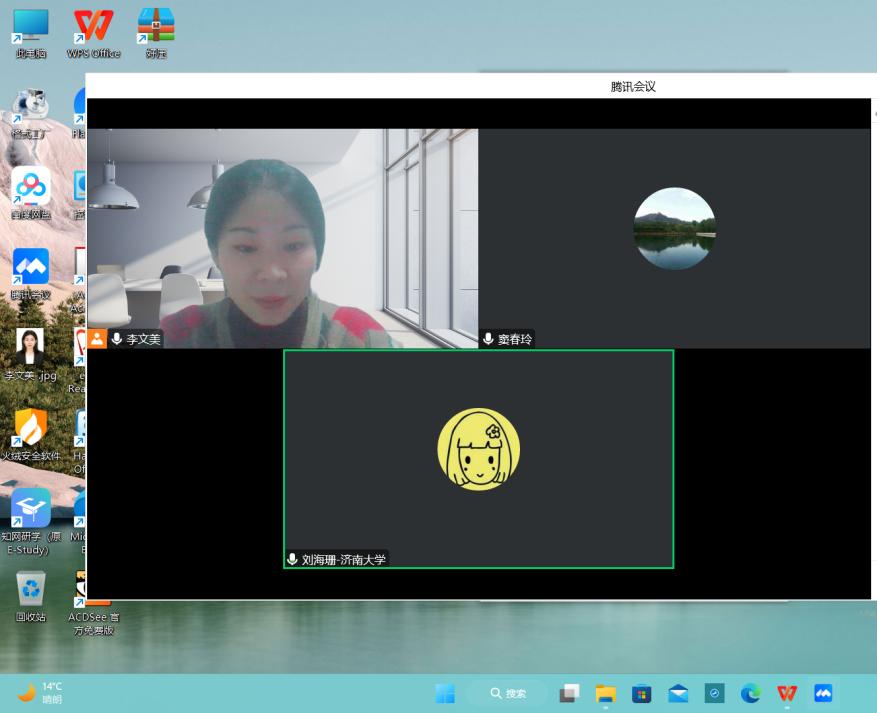Open the 回收站 recycle bin
The image size is (877, 713).
click(30, 590)
